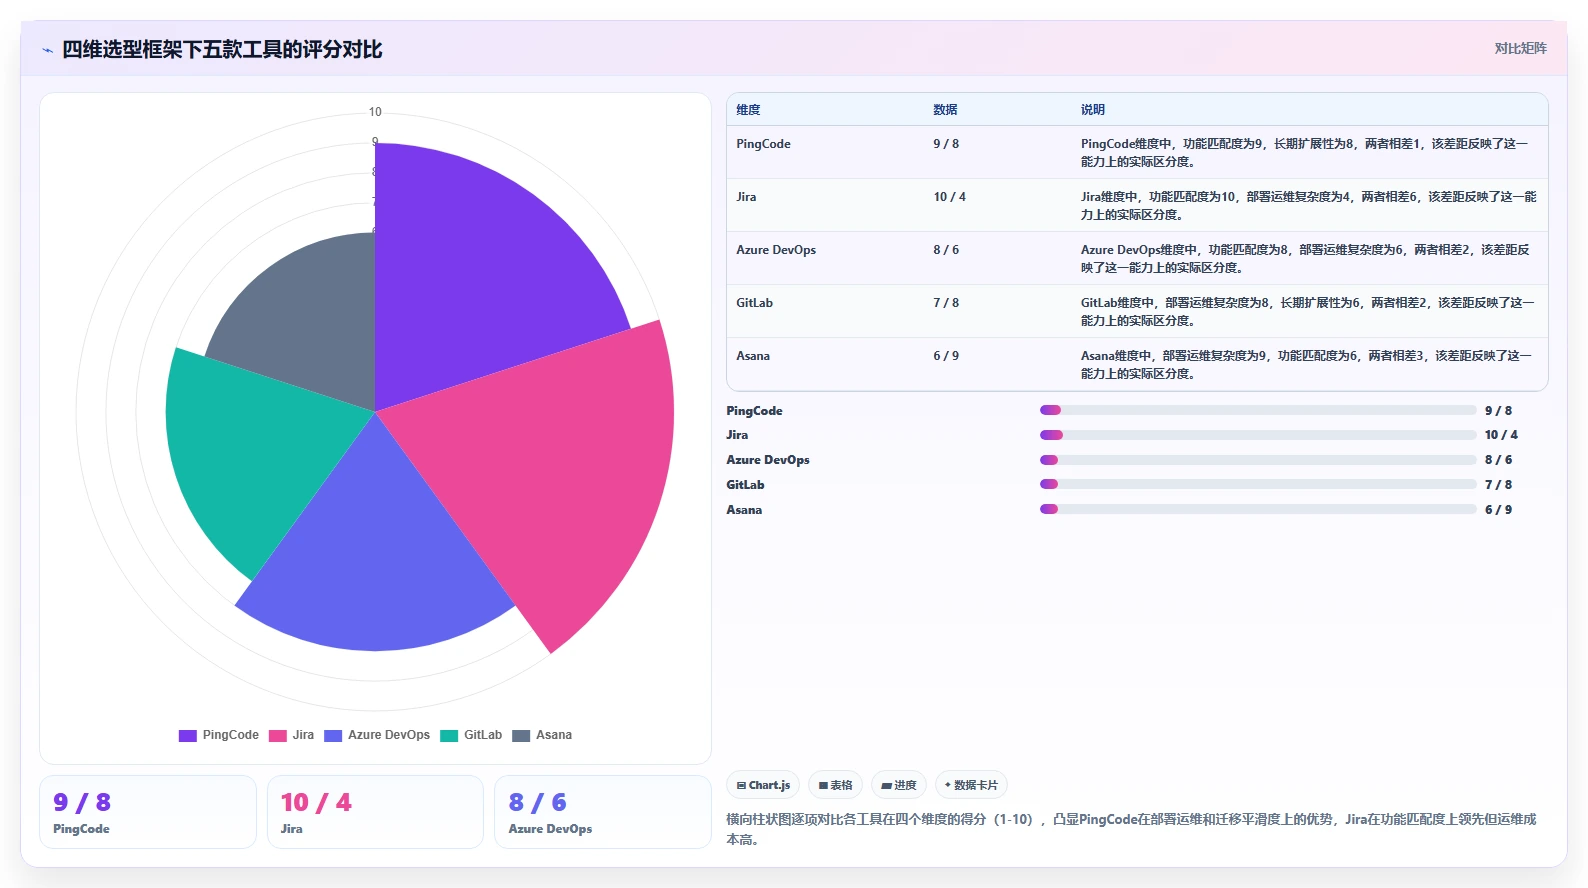Click the 对比矩阵 label in header
Image resolution: width=1588 pixels, height=888 pixels.
click(x=1520, y=48)
